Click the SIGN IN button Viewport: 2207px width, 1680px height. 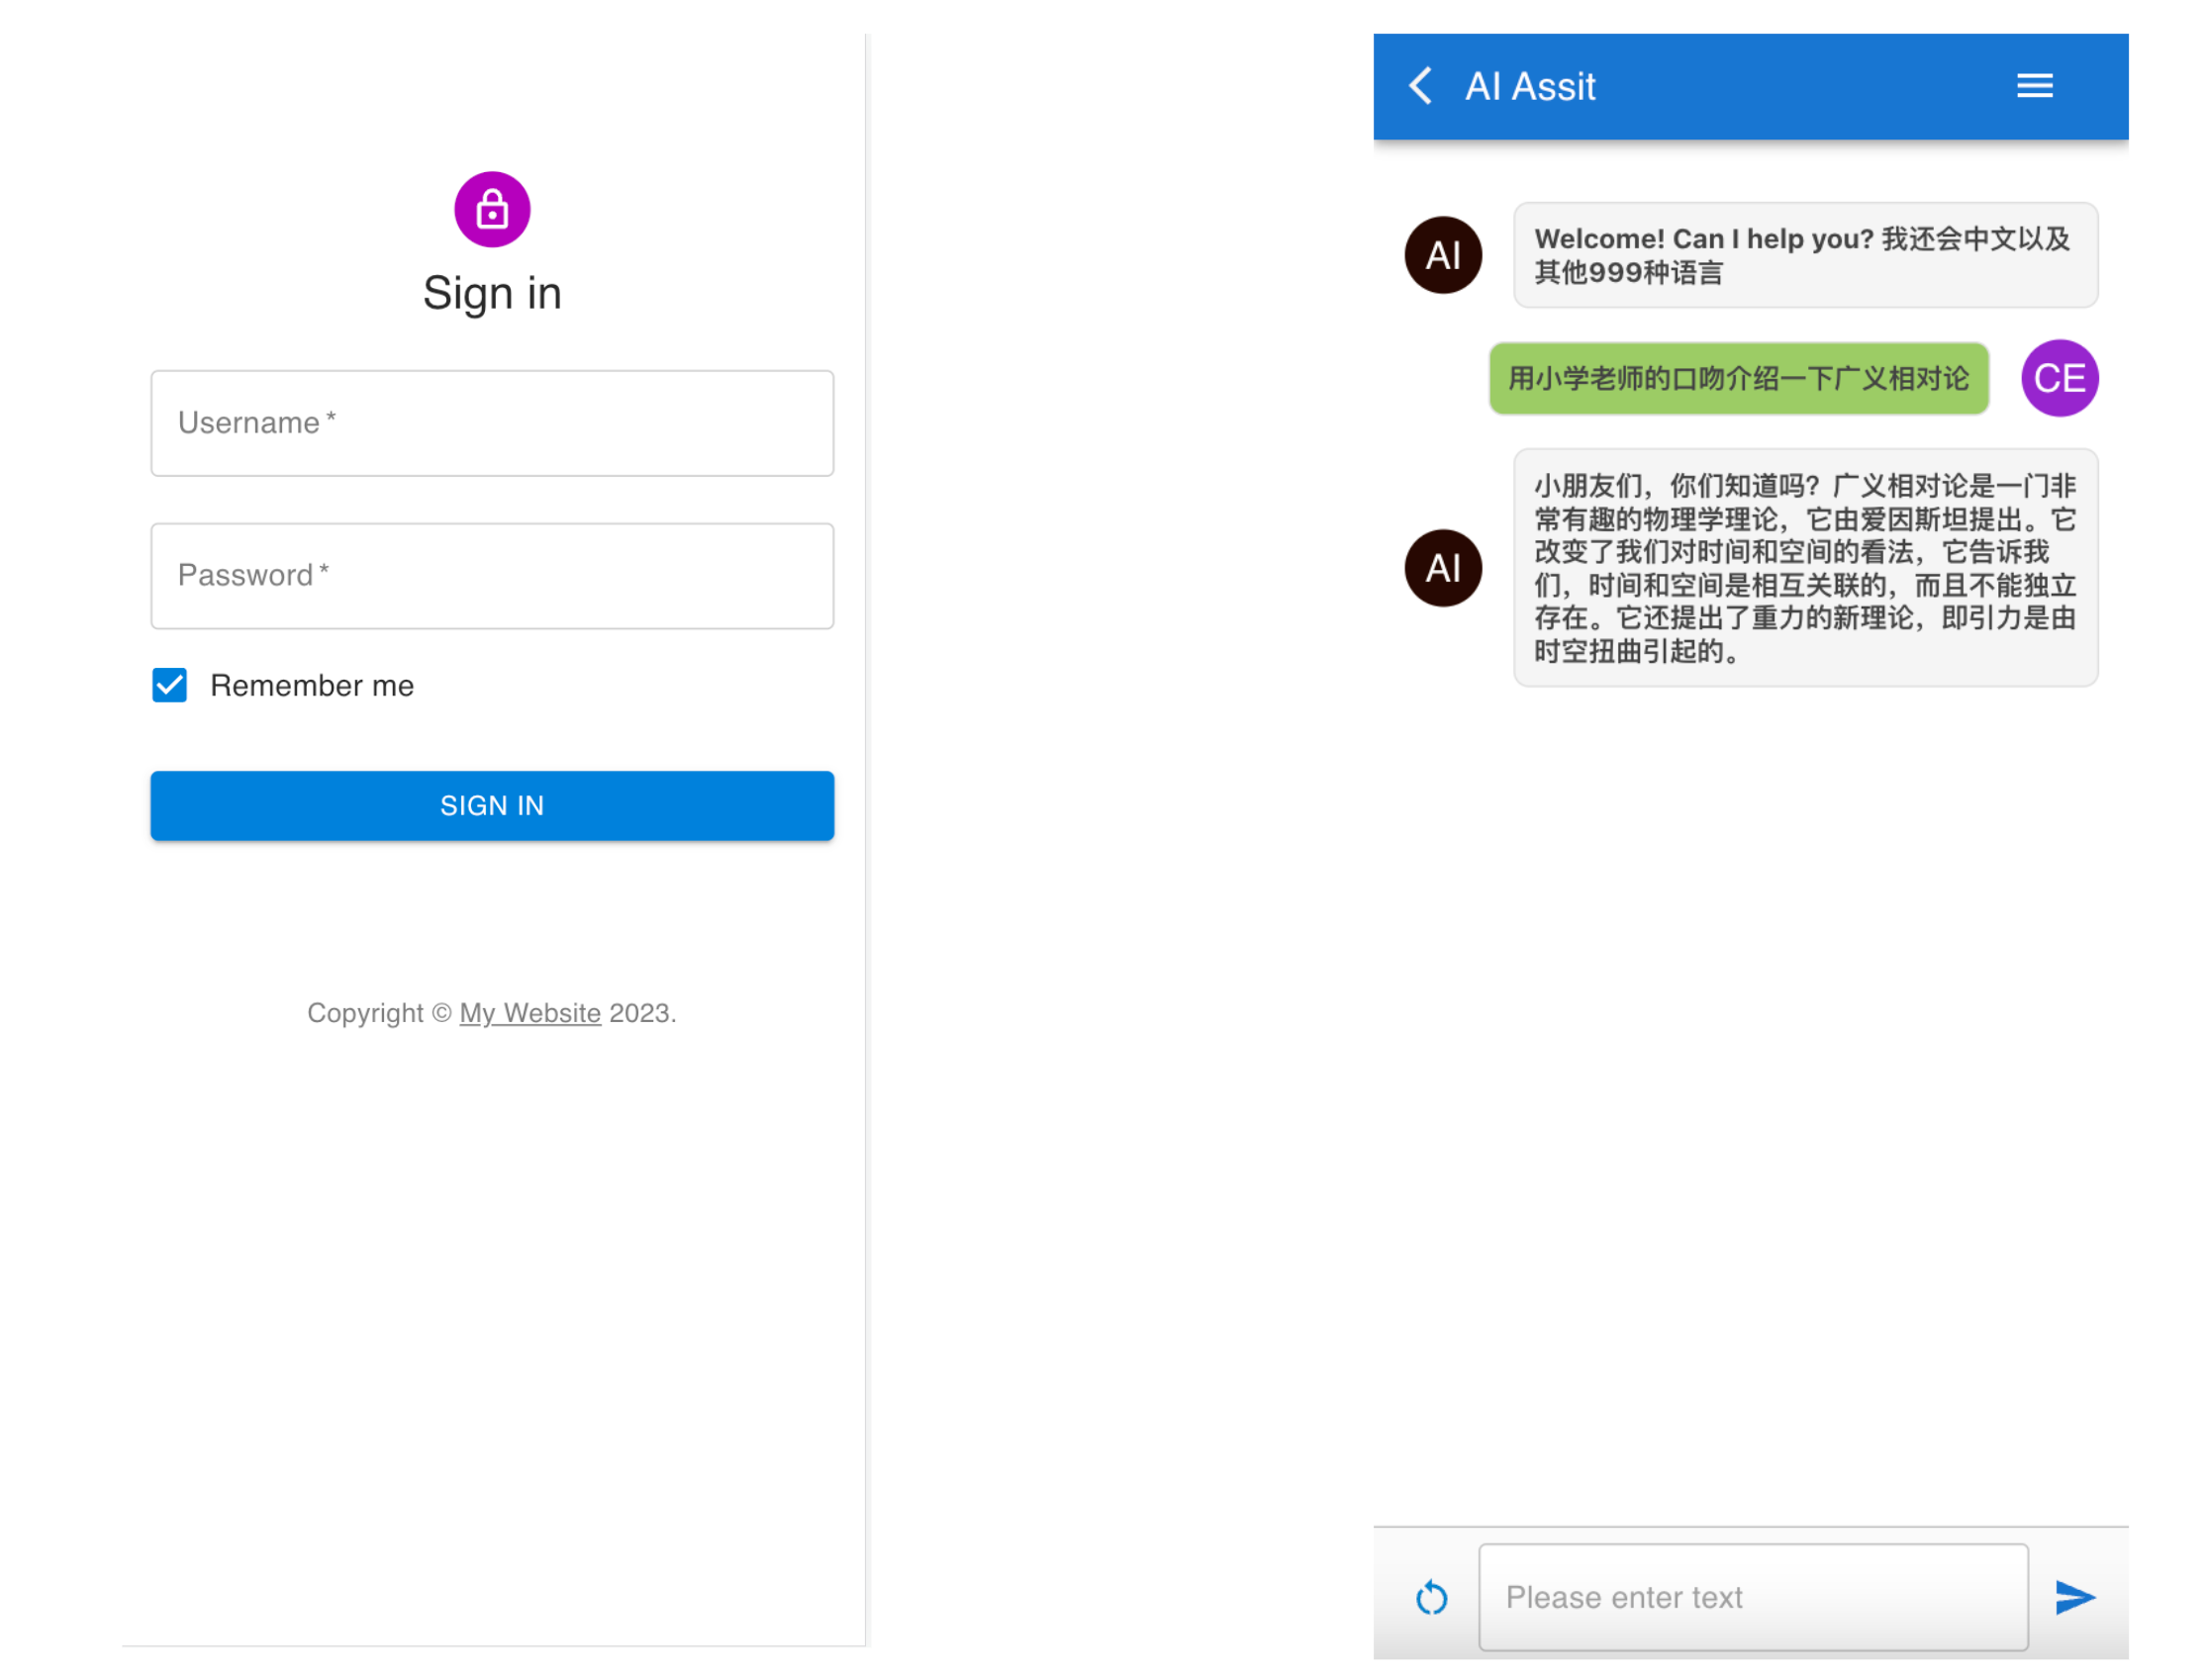tap(492, 805)
